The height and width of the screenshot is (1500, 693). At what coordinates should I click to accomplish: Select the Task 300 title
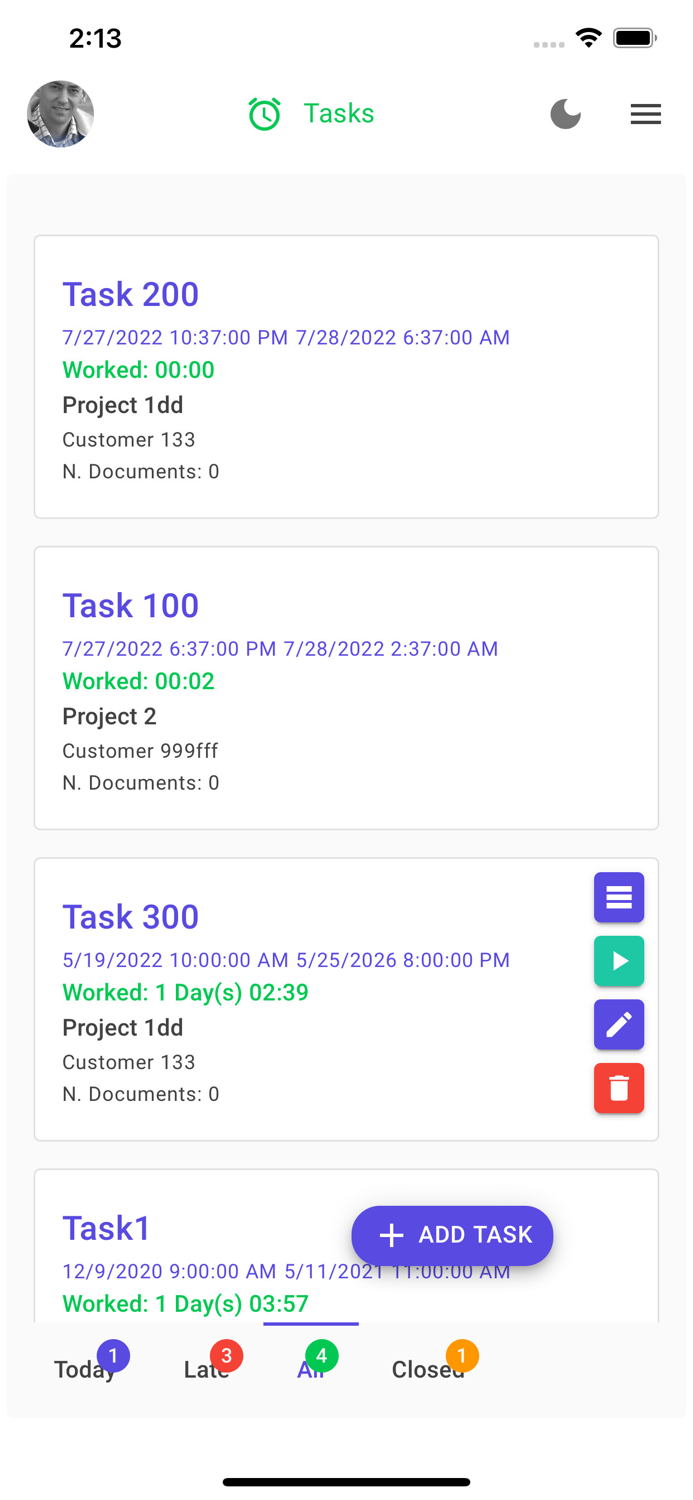[x=130, y=917]
